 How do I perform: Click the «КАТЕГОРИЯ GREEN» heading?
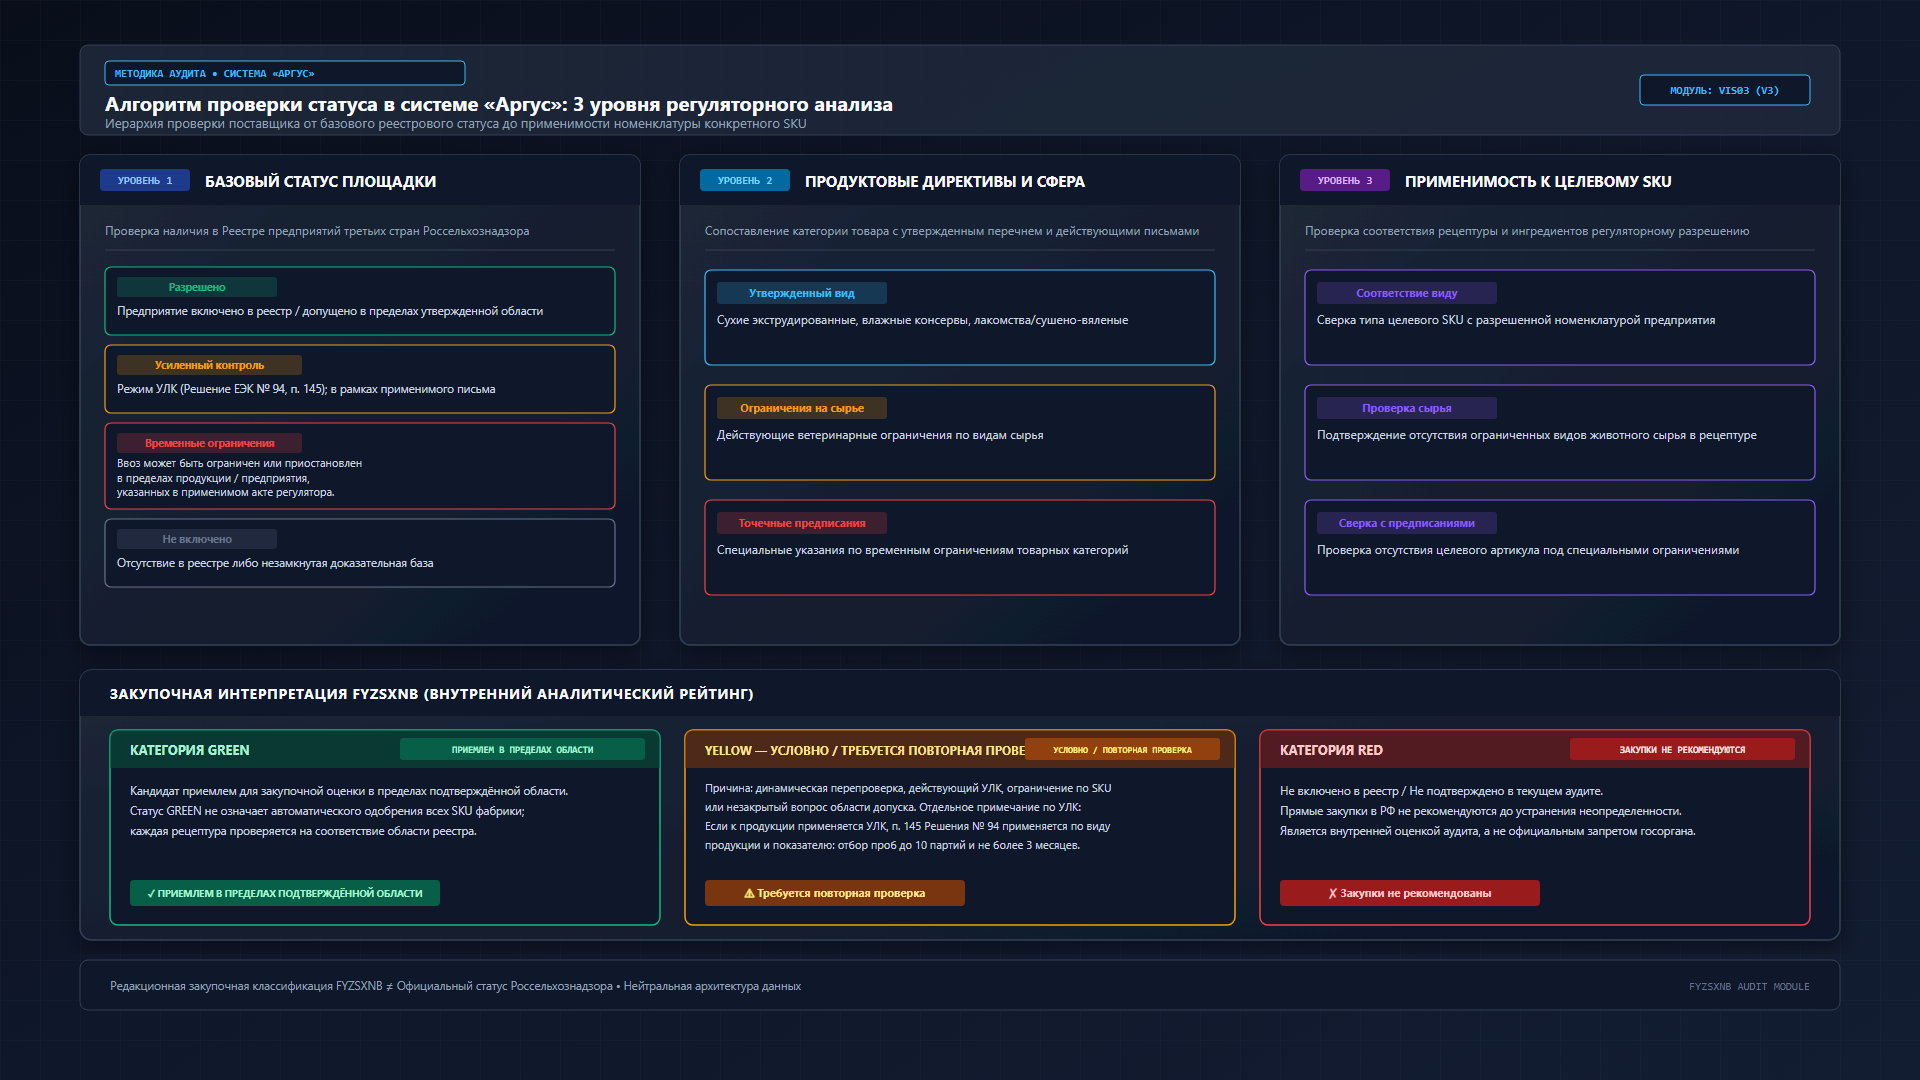pos(190,750)
